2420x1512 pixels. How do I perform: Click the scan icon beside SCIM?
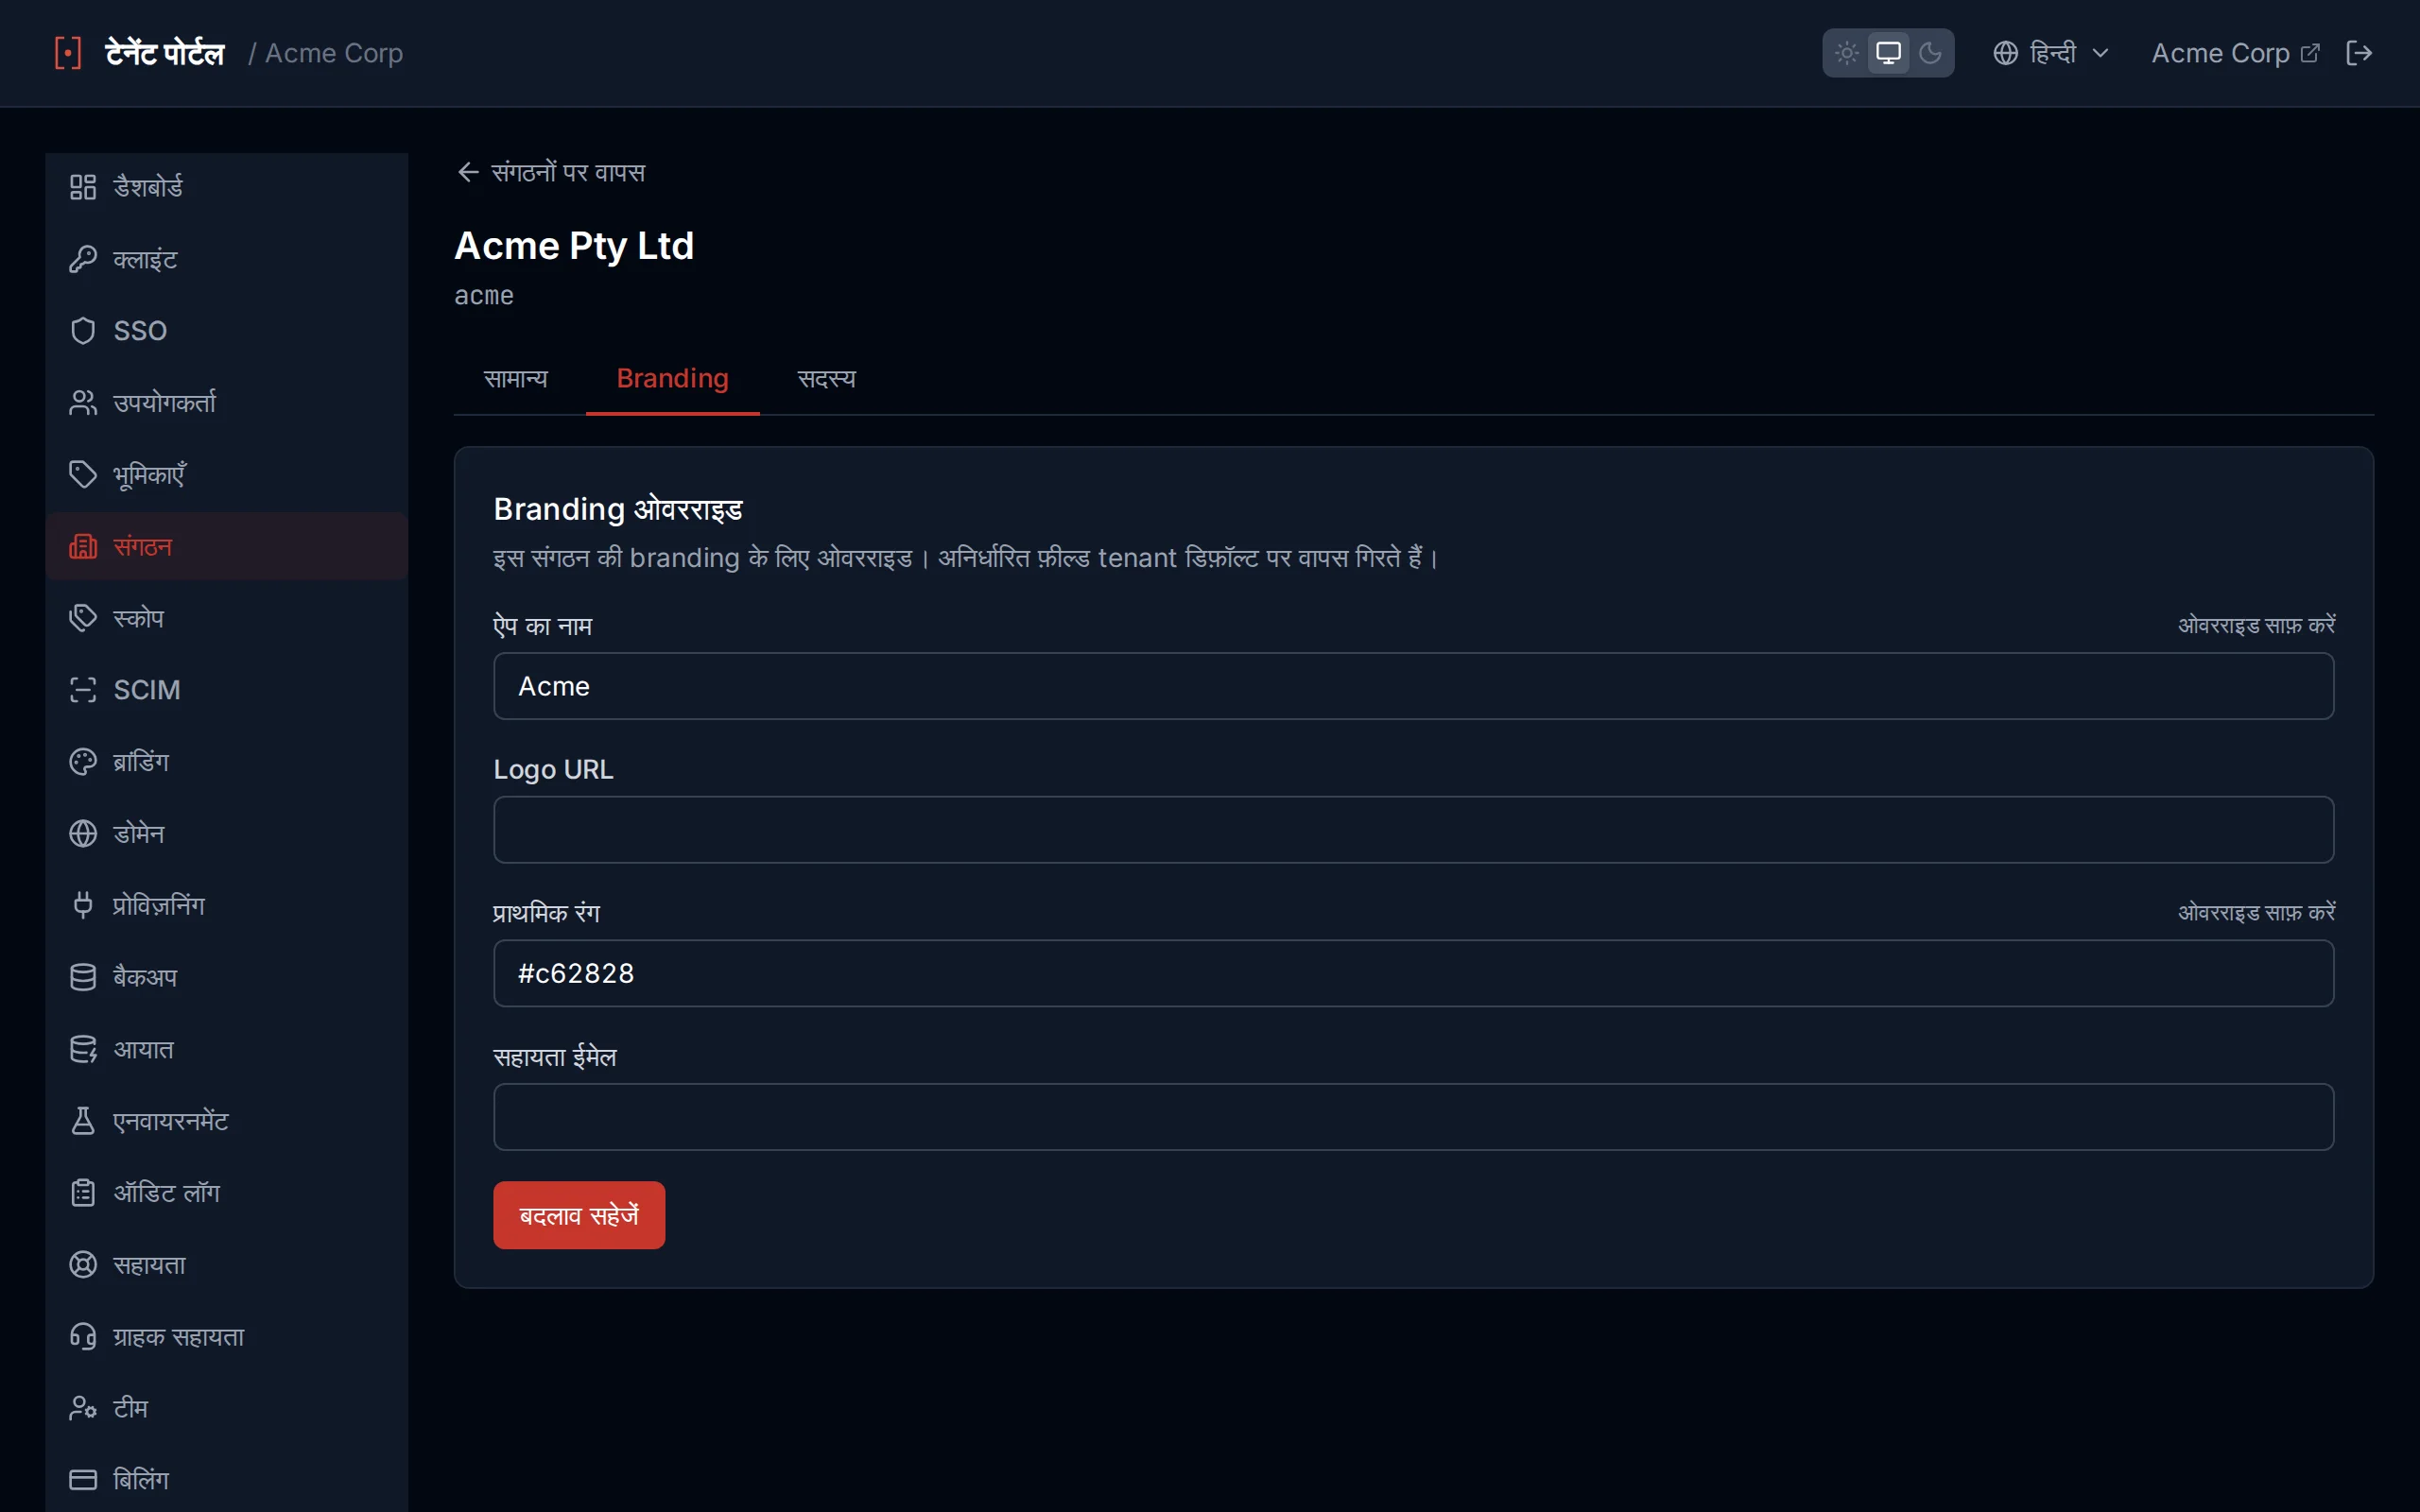(x=83, y=690)
